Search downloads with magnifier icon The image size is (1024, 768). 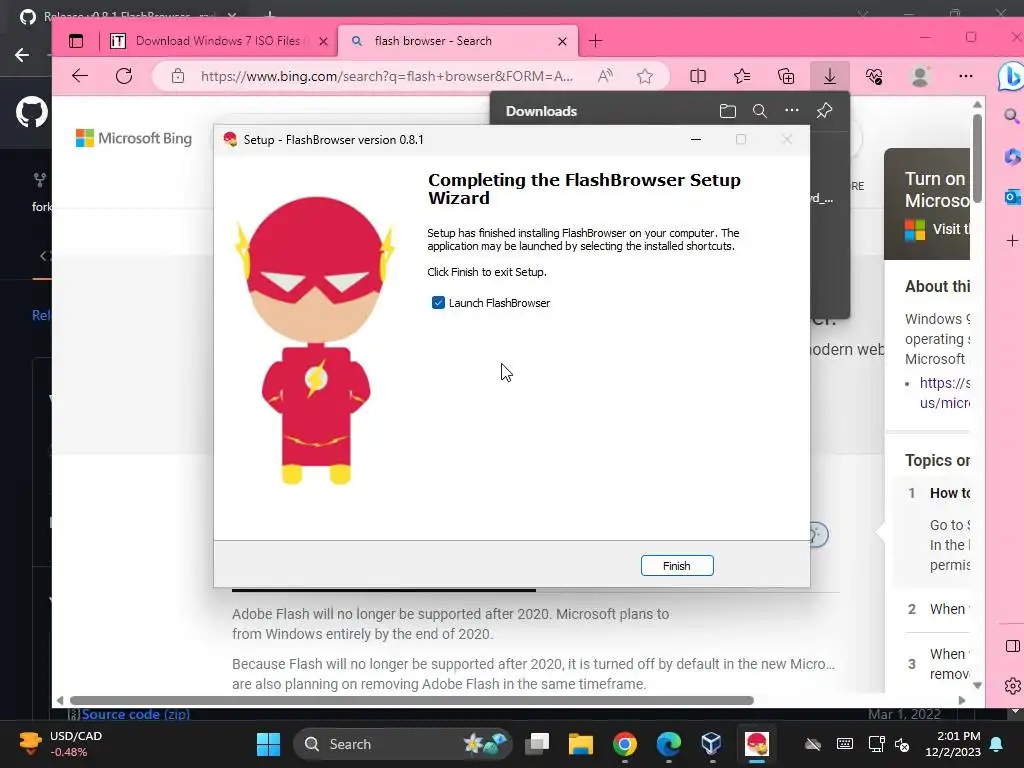point(760,111)
